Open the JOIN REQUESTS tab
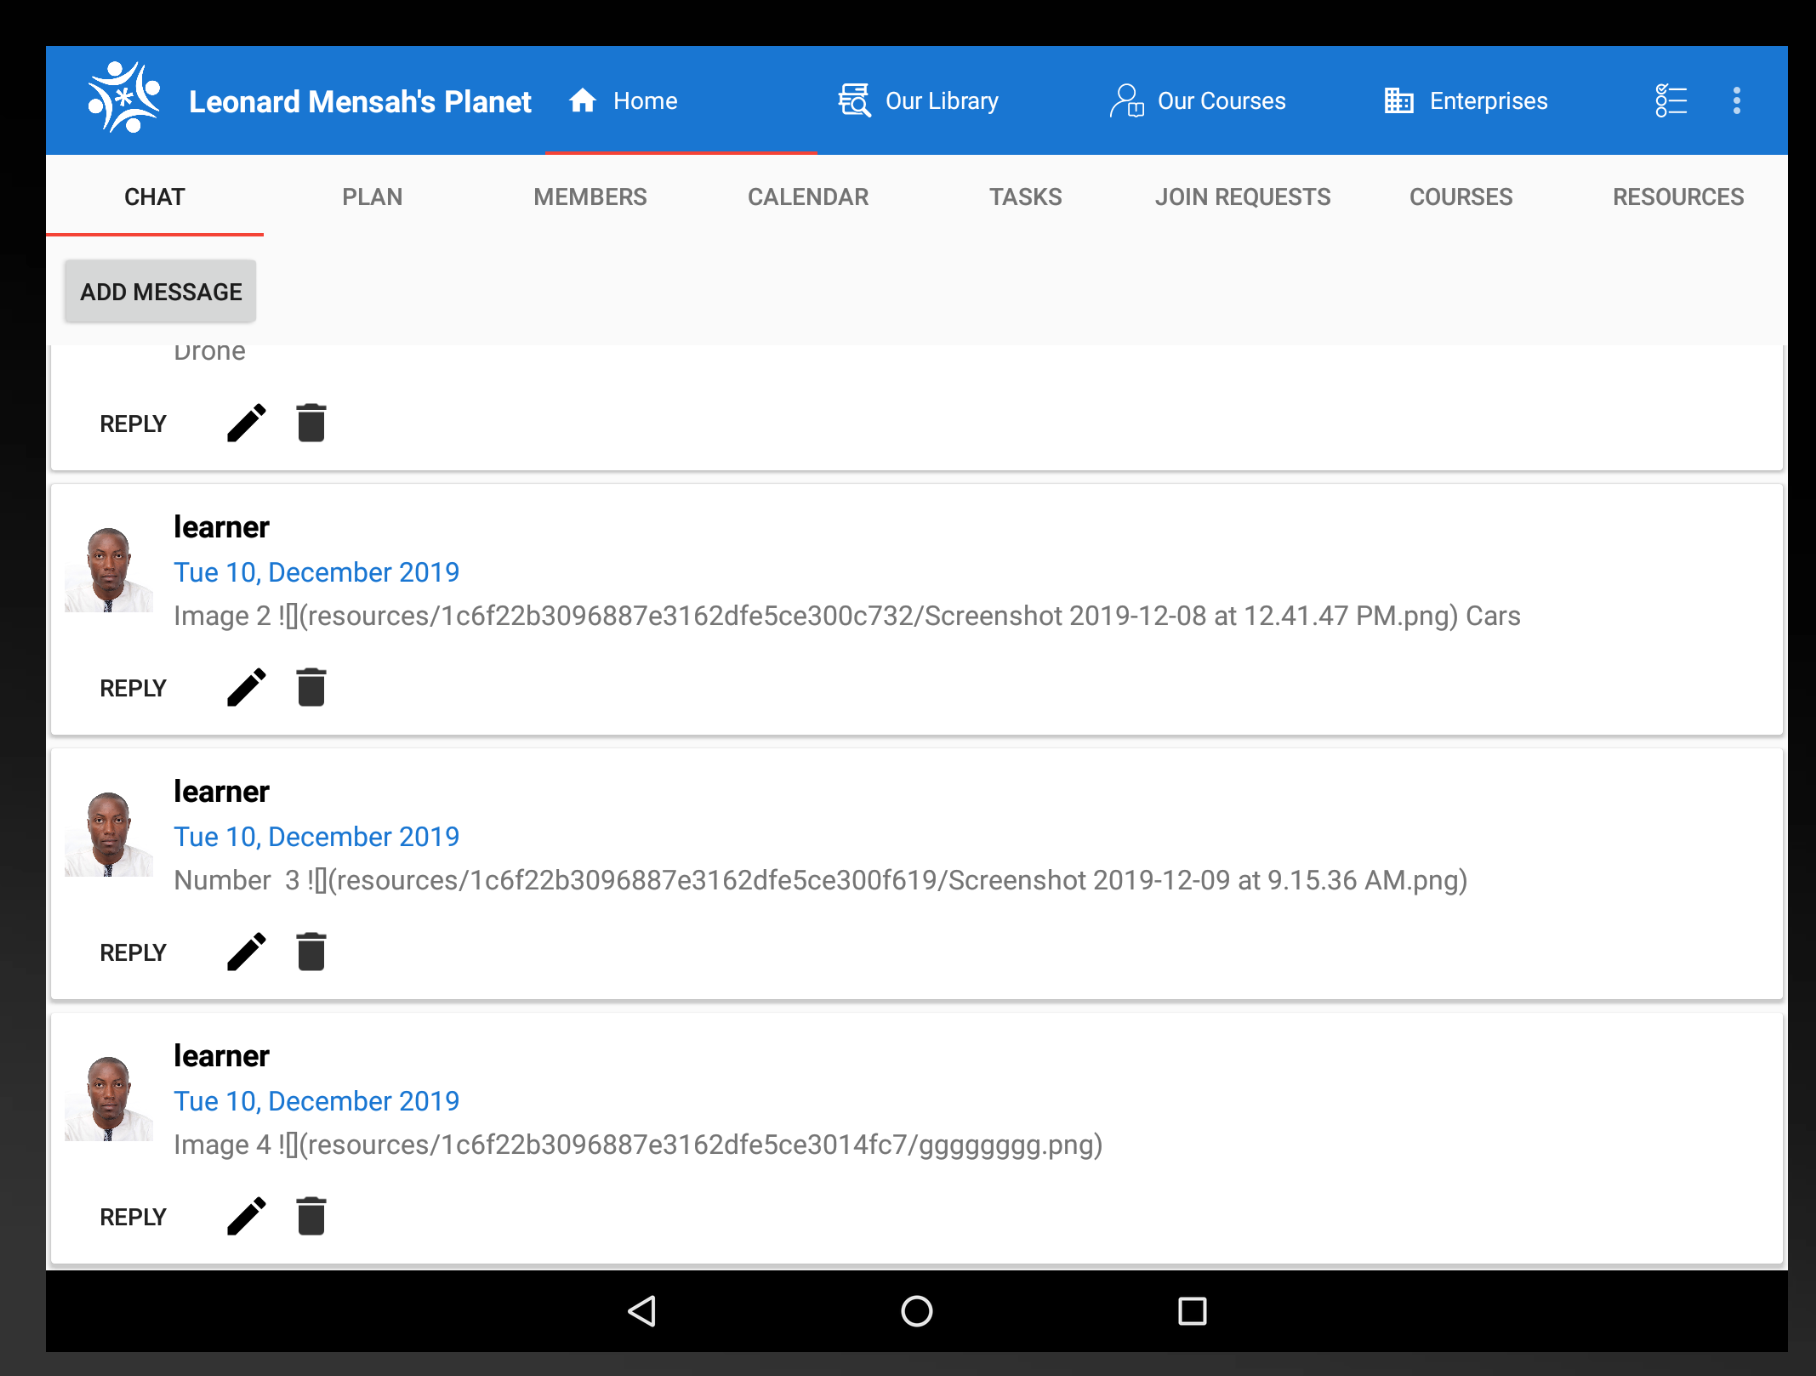 tap(1243, 196)
